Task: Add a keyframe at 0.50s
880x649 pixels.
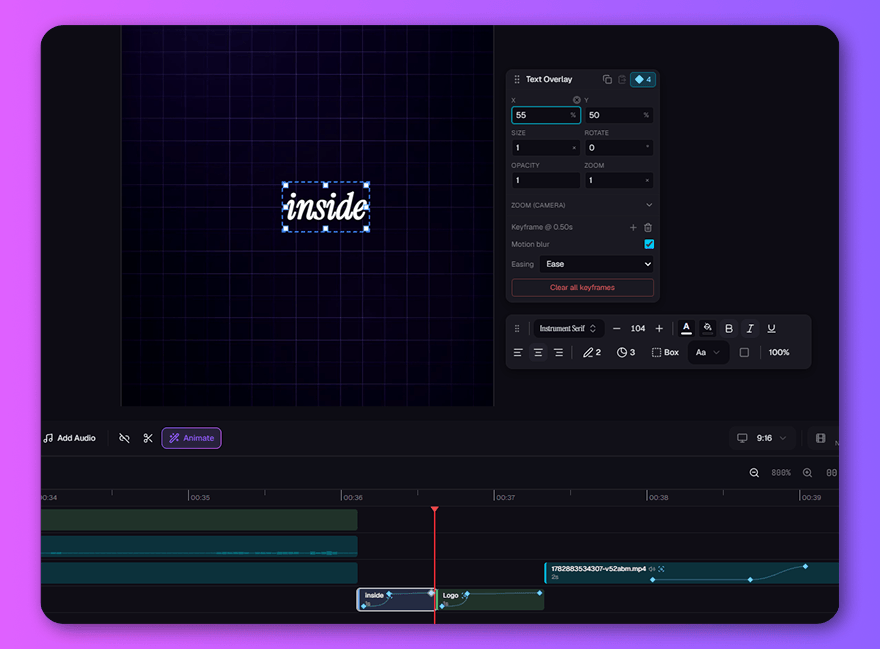Action: (633, 227)
